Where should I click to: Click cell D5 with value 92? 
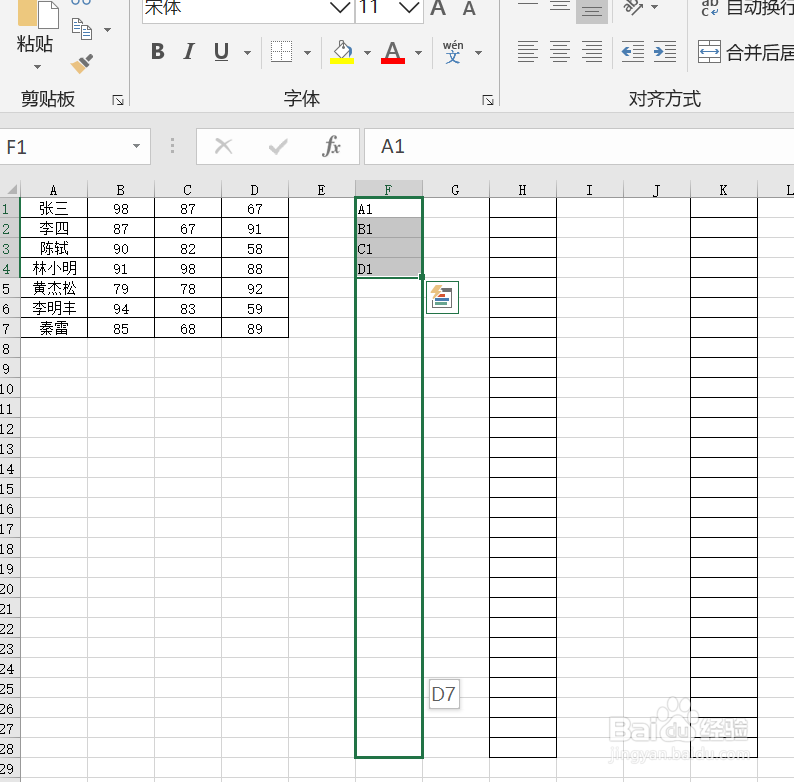pos(255,288)
